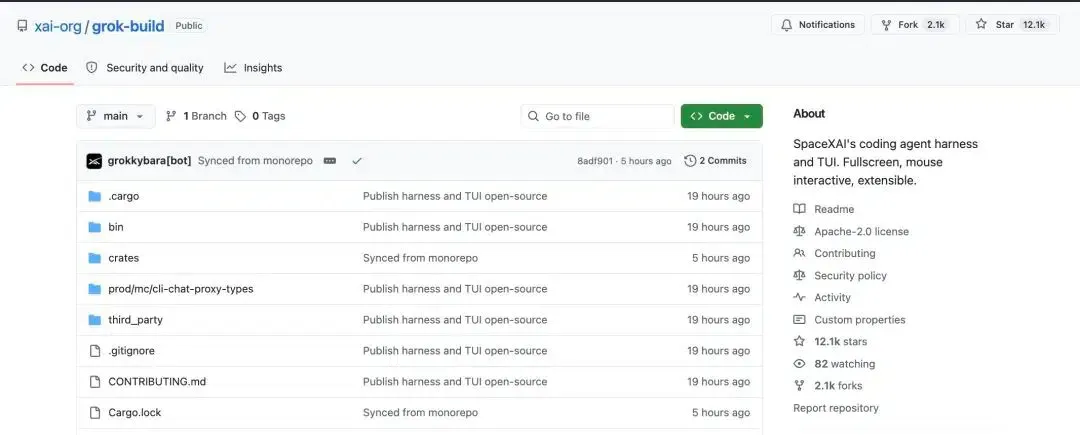The width and height of the screenshot is (1080, 435).
Task: Open the prod/mc/cli-chat-proxy-types folder
Action: pos(180,289)
